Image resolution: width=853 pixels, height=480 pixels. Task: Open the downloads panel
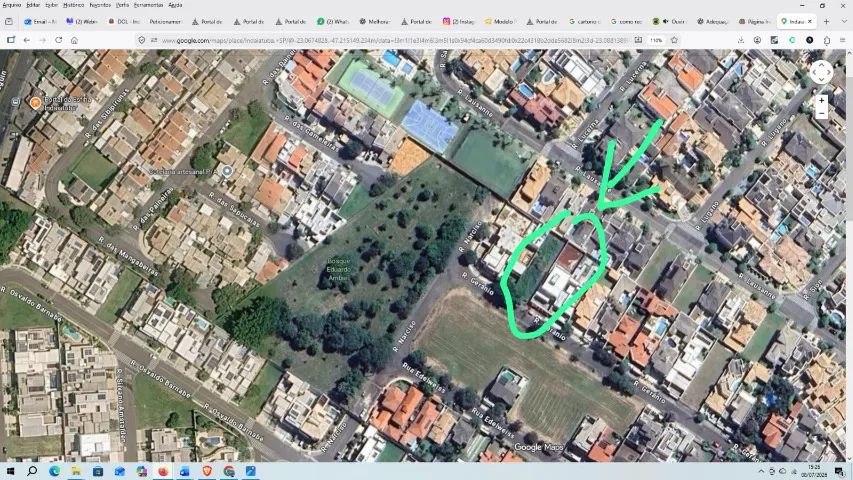pos(741,40)
